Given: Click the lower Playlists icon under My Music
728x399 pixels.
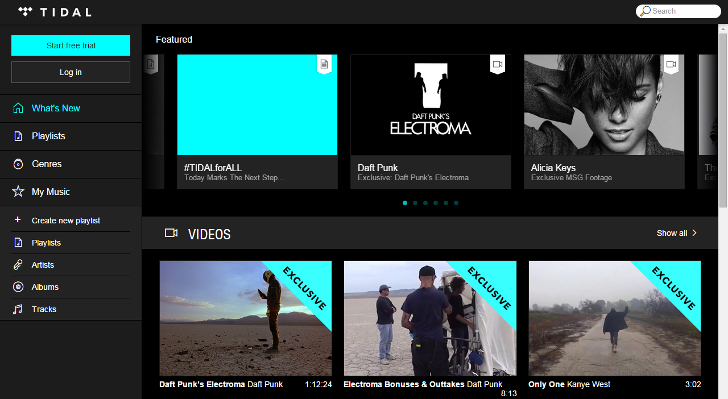Looking at the screenshot, I should [18, 242].
